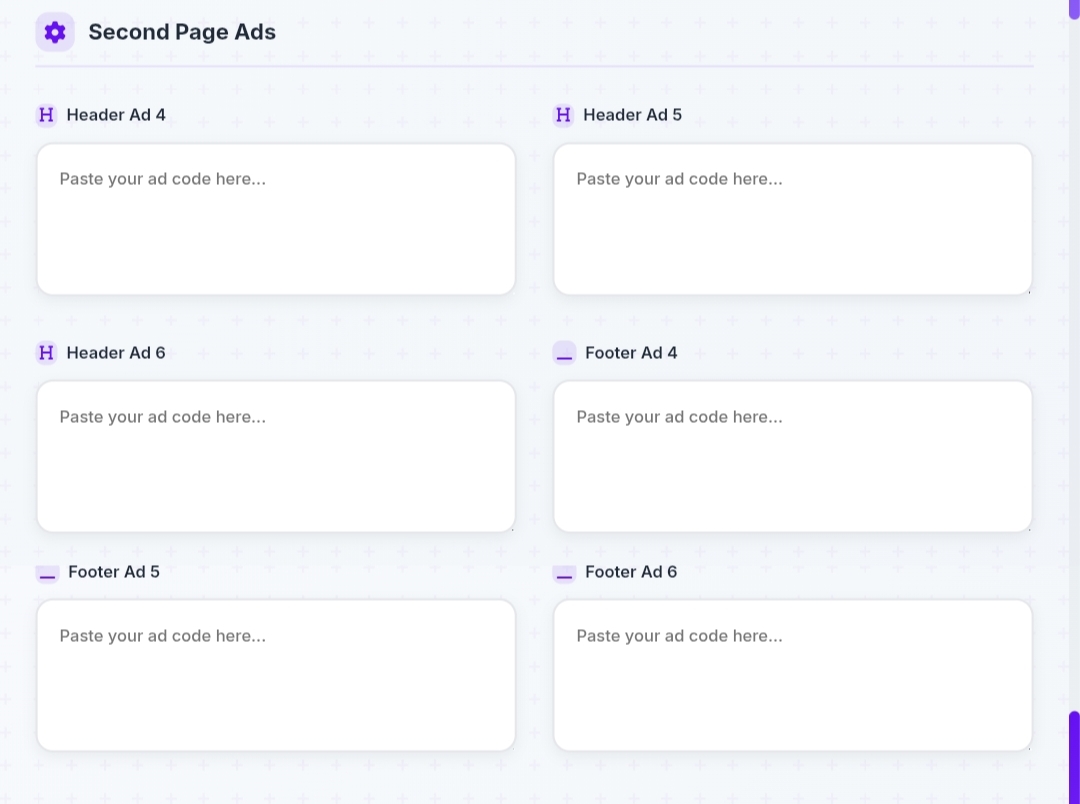Click the purple vertical scrollbar thumb

[1074, 756]
